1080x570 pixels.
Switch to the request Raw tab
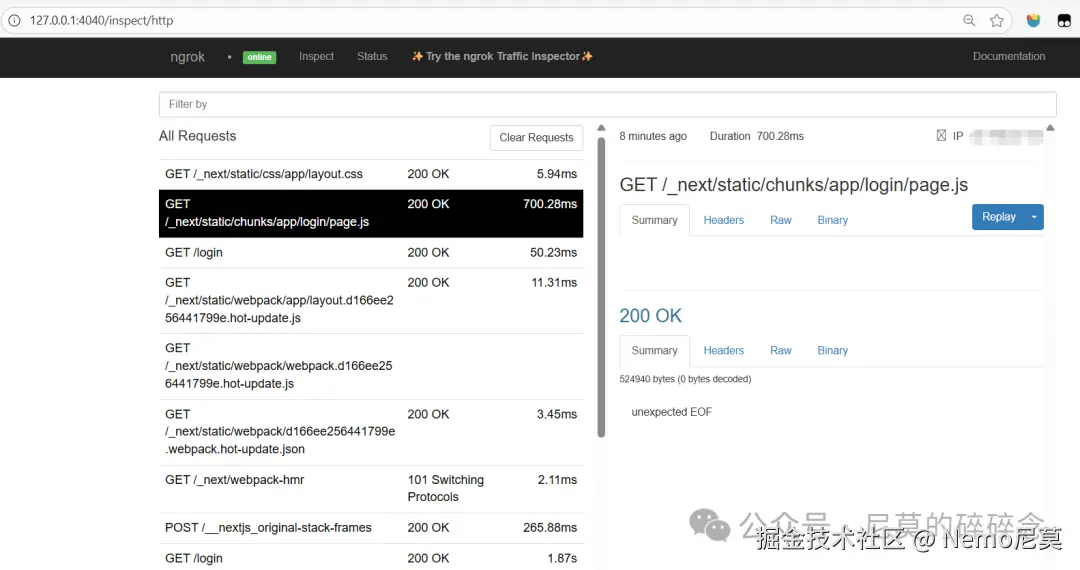click(x=780, y=220)
